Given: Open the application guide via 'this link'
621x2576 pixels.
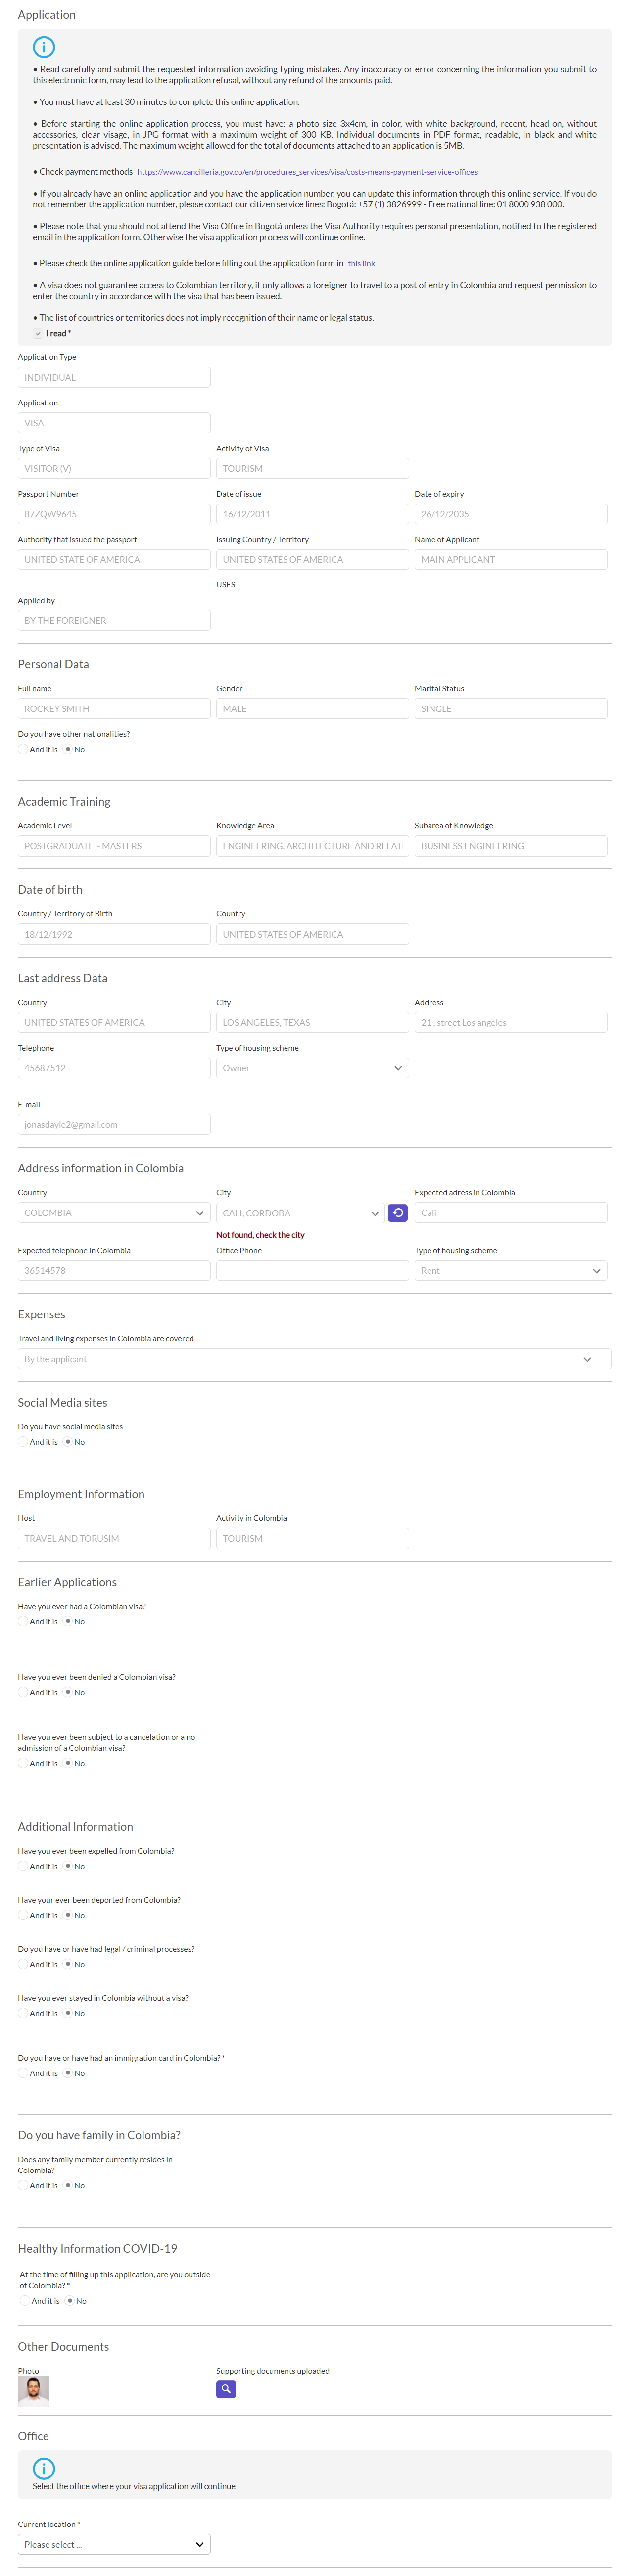Looking at the screenshot, I should [361, 264].
